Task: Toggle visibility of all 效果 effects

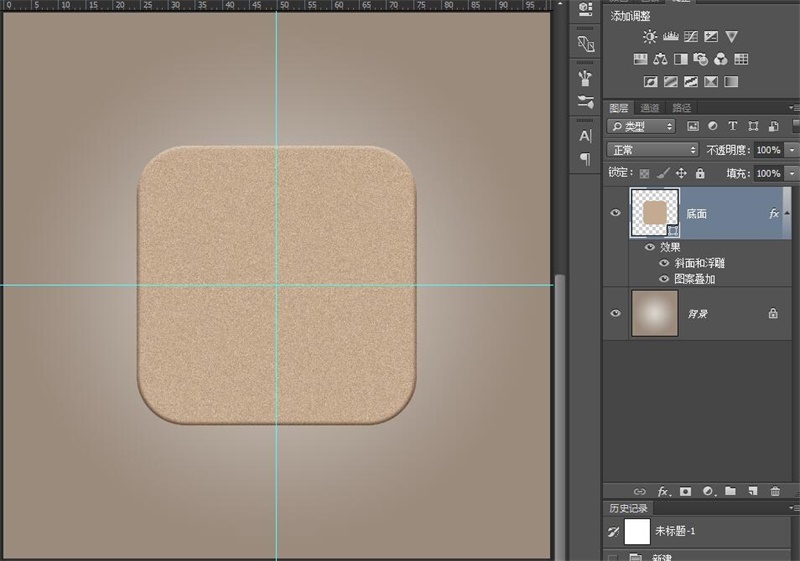Action: click(649, 247)
